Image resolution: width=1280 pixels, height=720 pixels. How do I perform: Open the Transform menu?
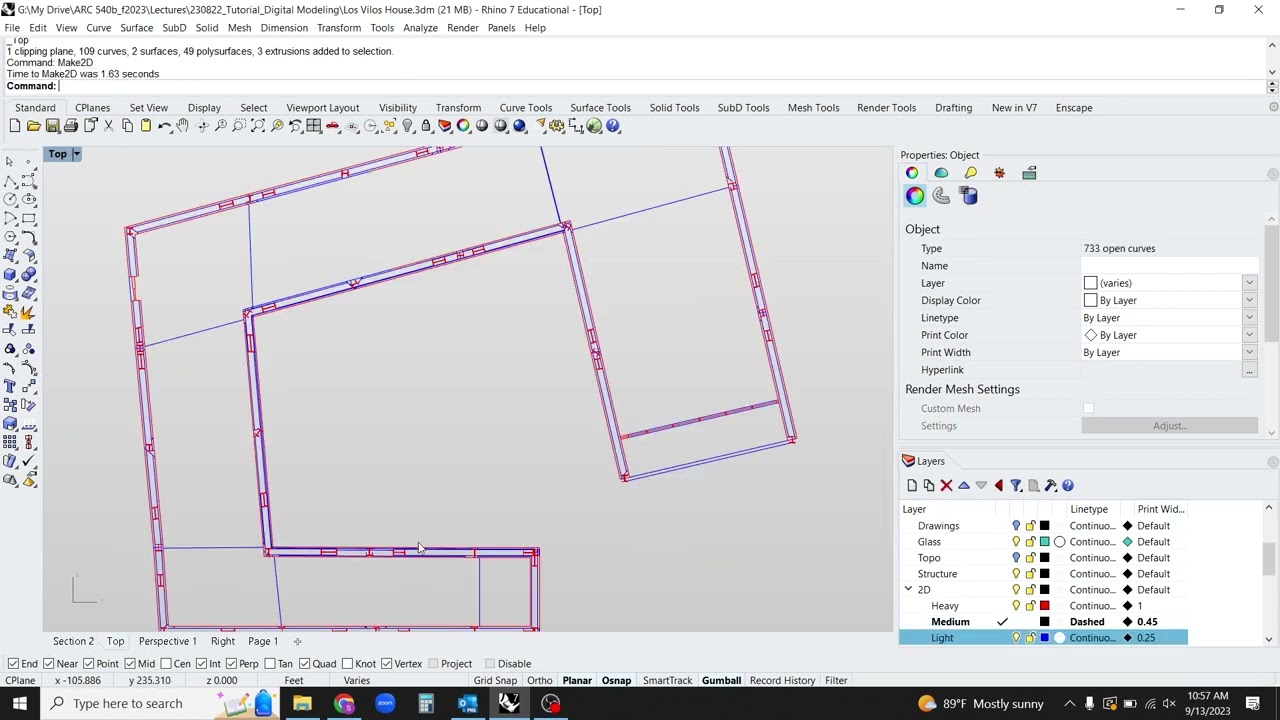(x=339, y=28)
